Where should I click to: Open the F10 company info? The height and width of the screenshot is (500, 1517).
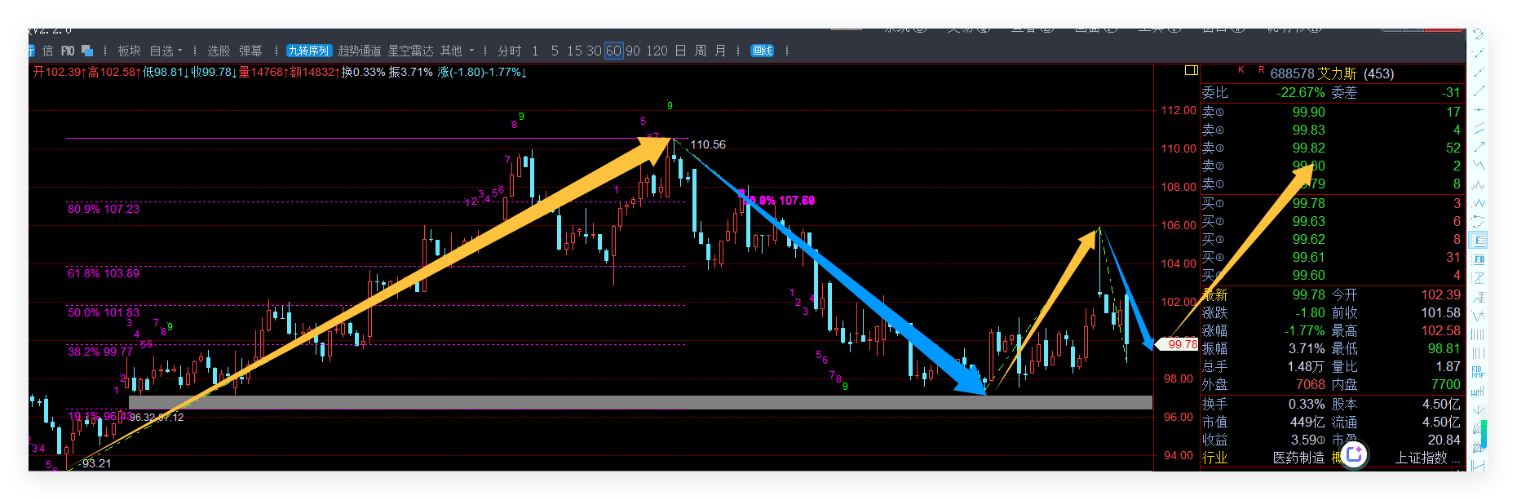pos(68,51)
